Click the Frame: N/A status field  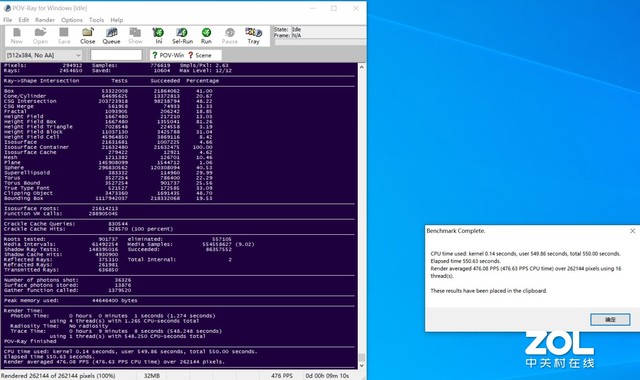288,36
